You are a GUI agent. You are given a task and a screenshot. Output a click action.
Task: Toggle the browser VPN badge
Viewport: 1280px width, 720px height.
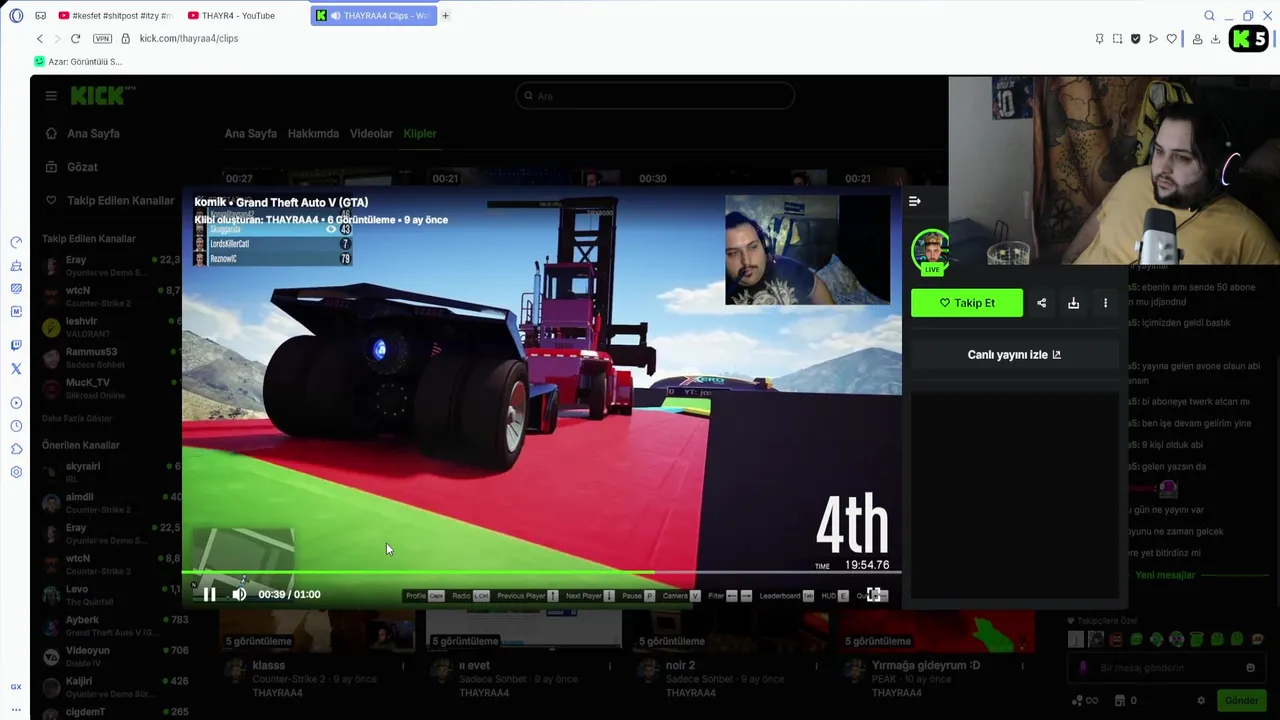pos(102,38)
